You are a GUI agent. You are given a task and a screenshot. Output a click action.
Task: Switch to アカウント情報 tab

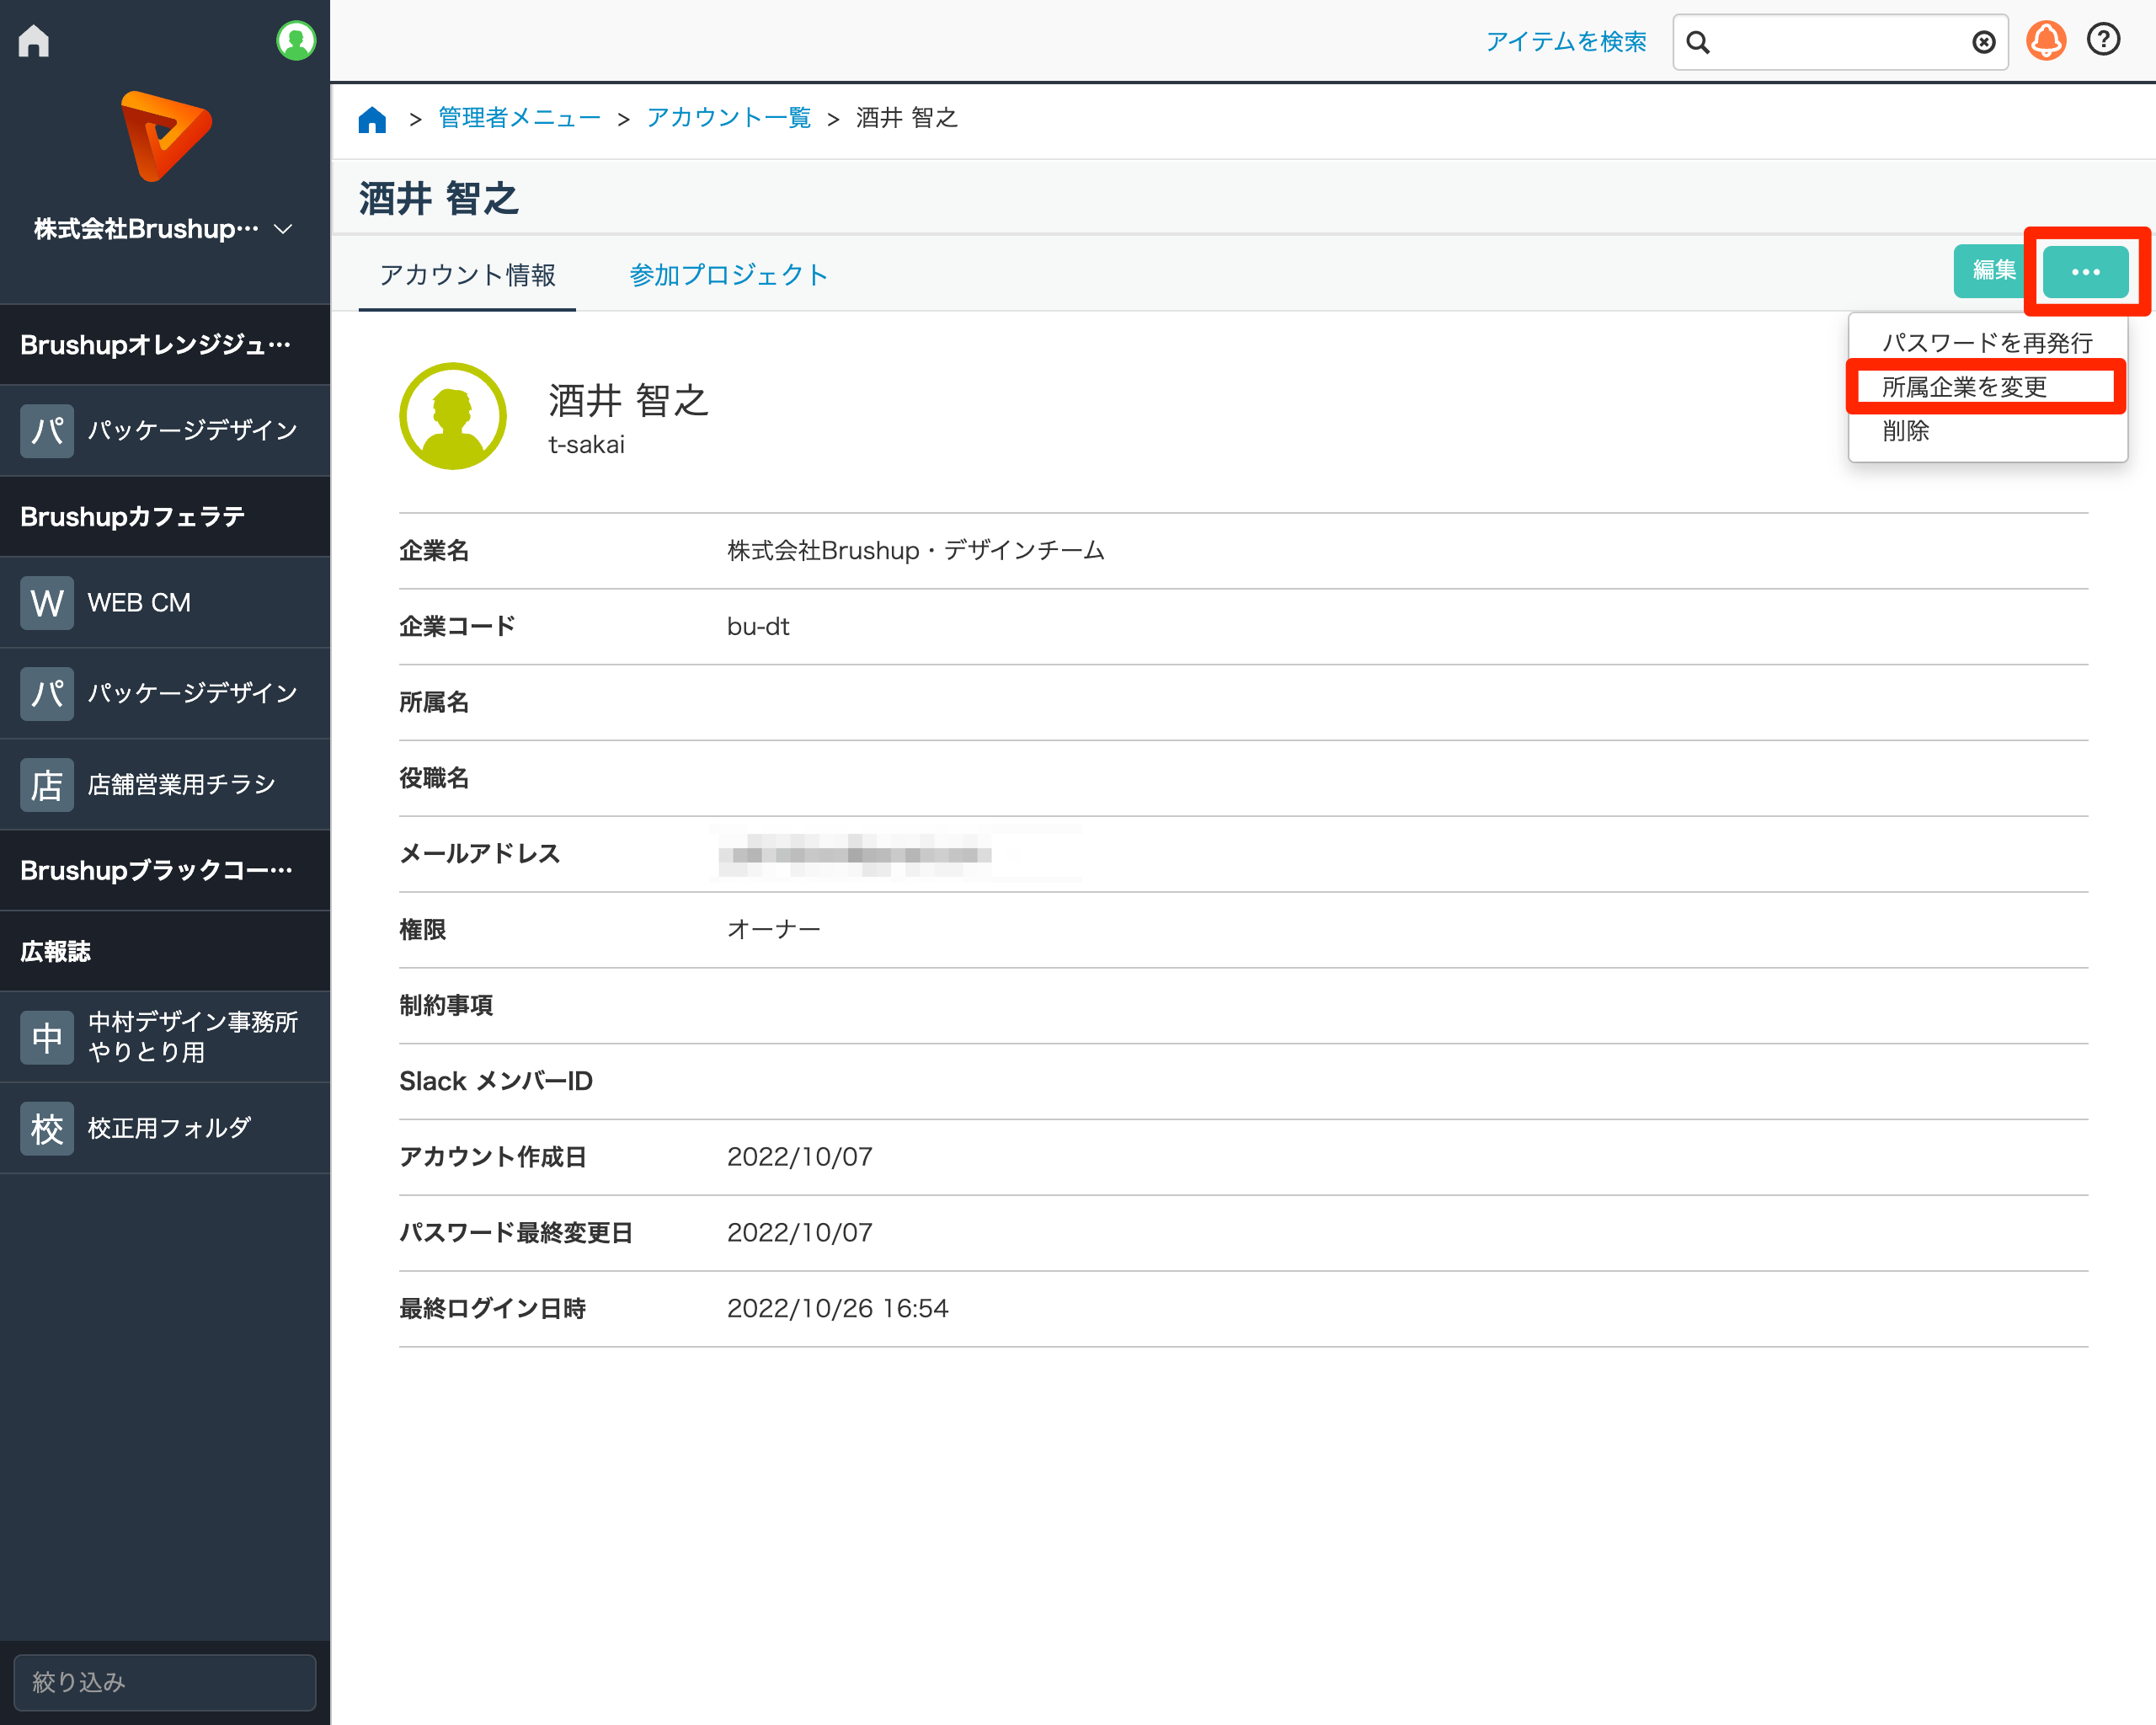point(467,275)
